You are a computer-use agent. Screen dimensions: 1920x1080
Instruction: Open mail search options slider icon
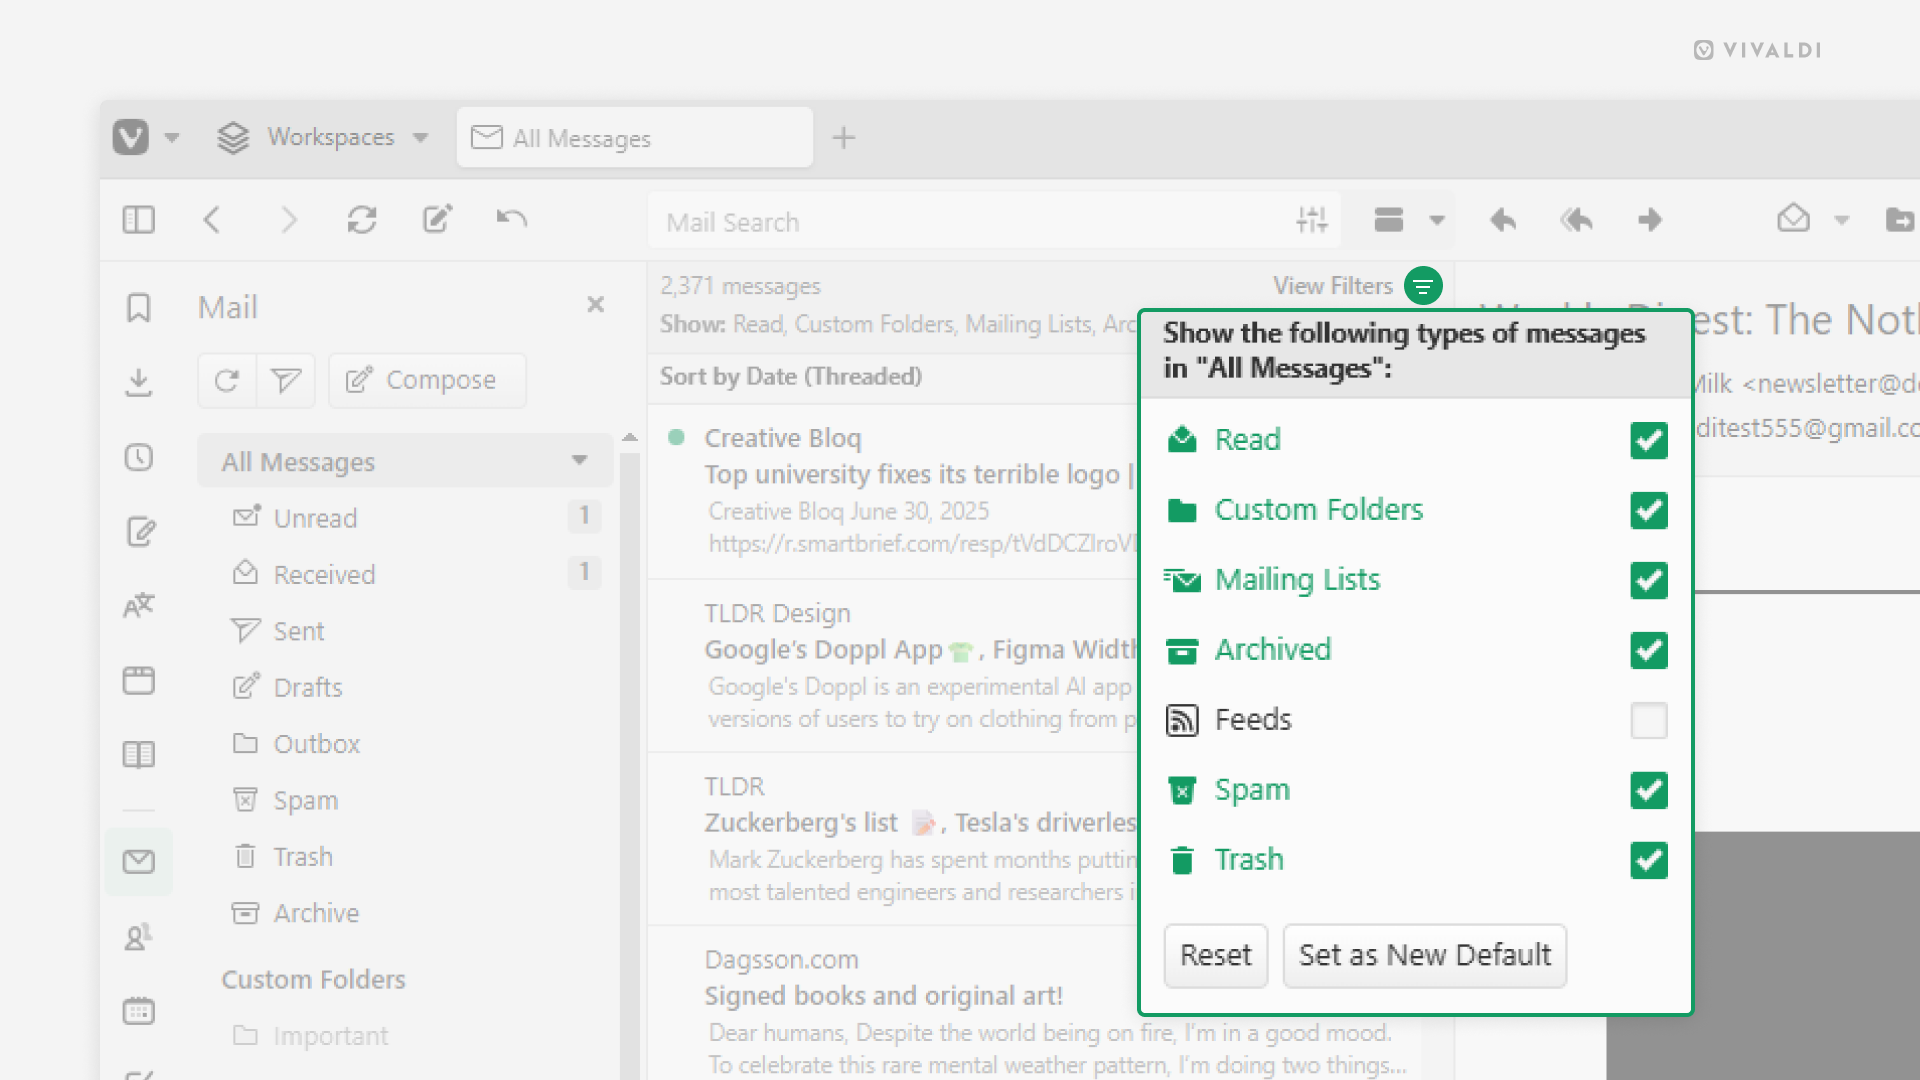1312,219
